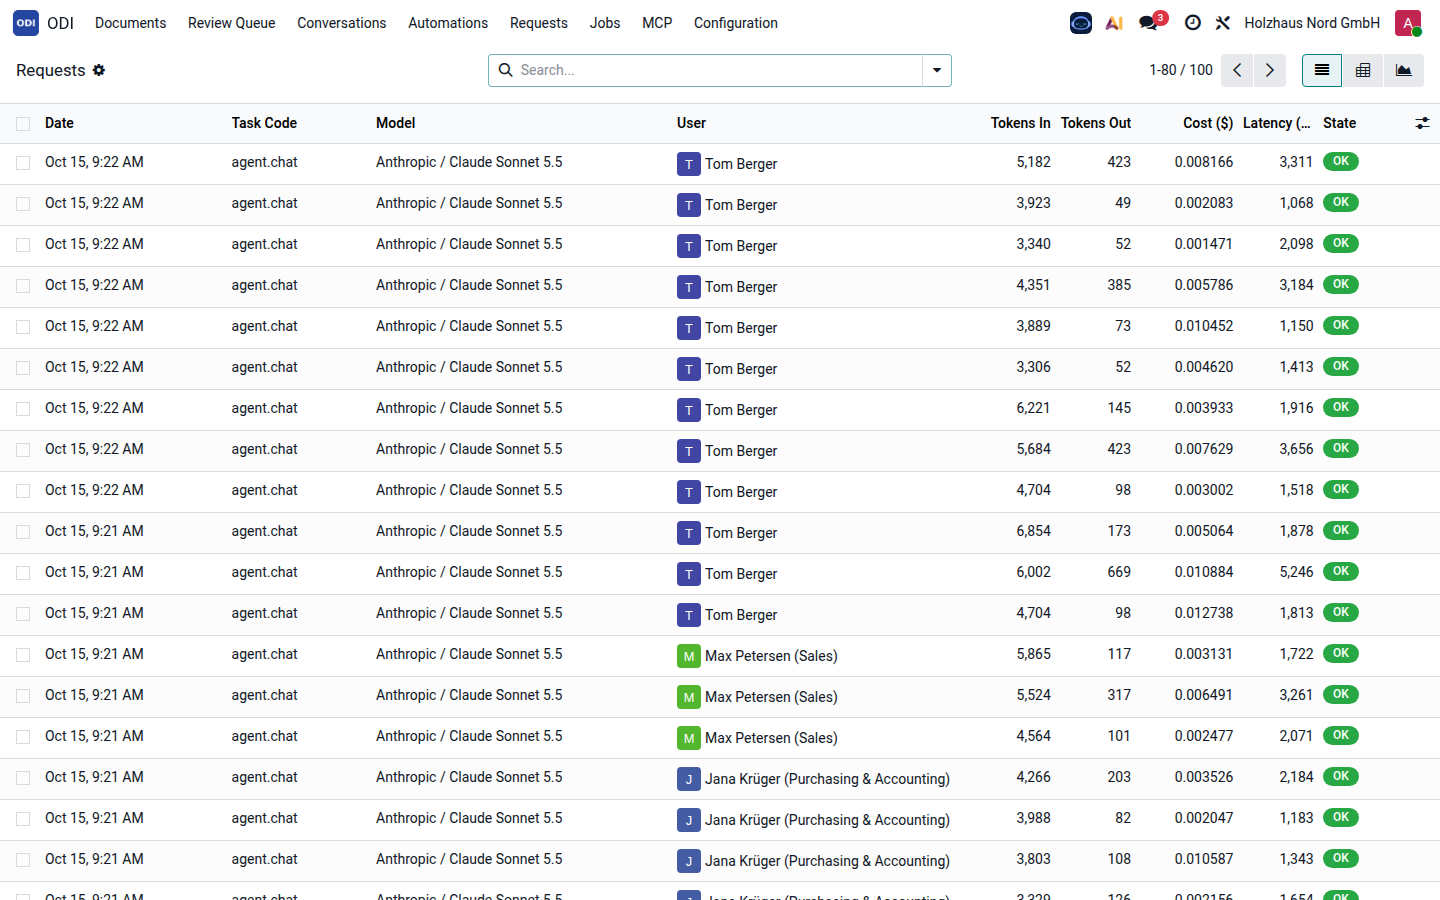
Task: Click the search magnifier icon
Action: click(x=505, y=70)
